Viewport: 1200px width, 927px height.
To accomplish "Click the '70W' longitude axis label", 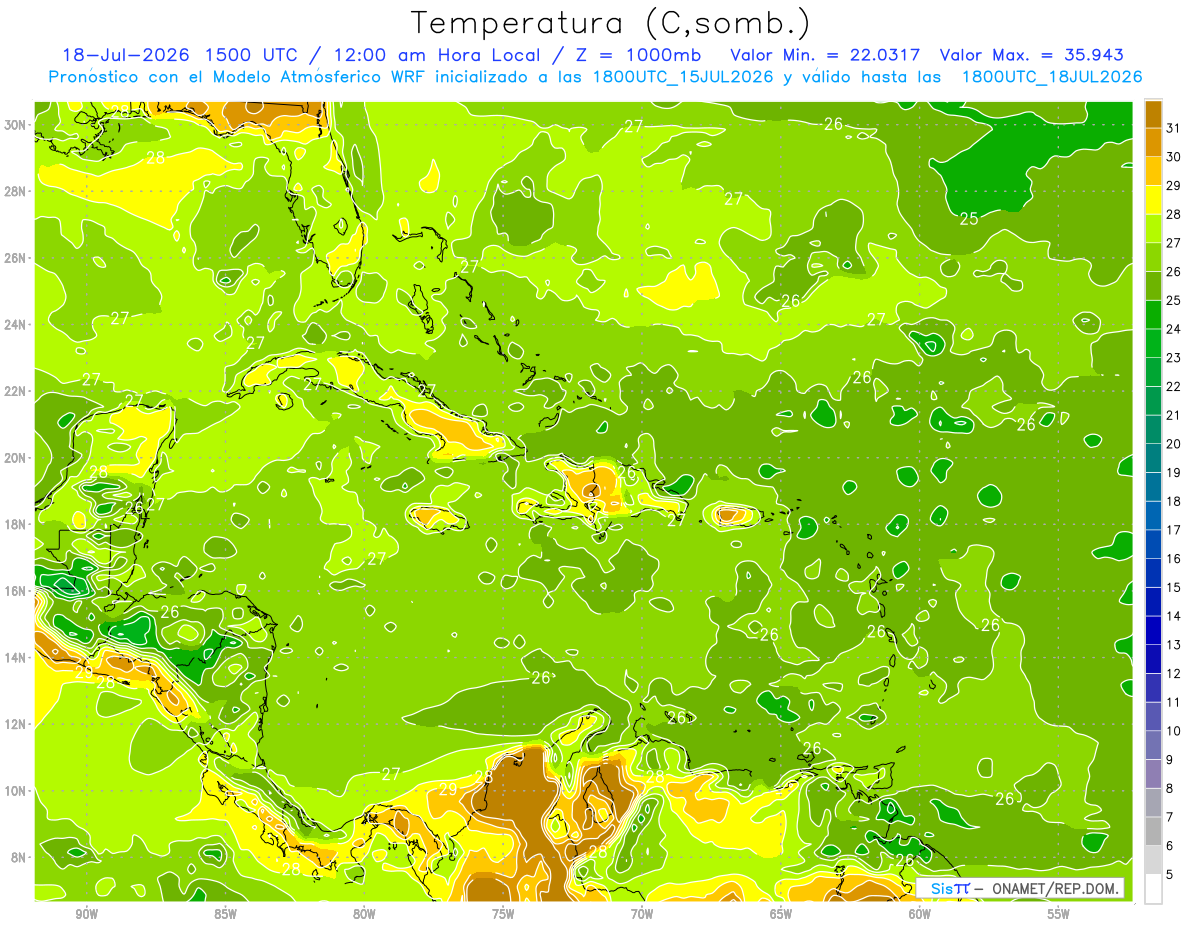I will pyautogui.click(x=642, y=914).
